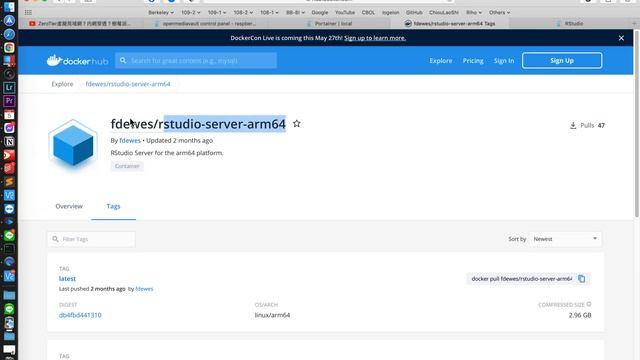Viewport: 640px width, 360px height.
Task: Close the DockerCon announcement banner
Action: point(621,38)
